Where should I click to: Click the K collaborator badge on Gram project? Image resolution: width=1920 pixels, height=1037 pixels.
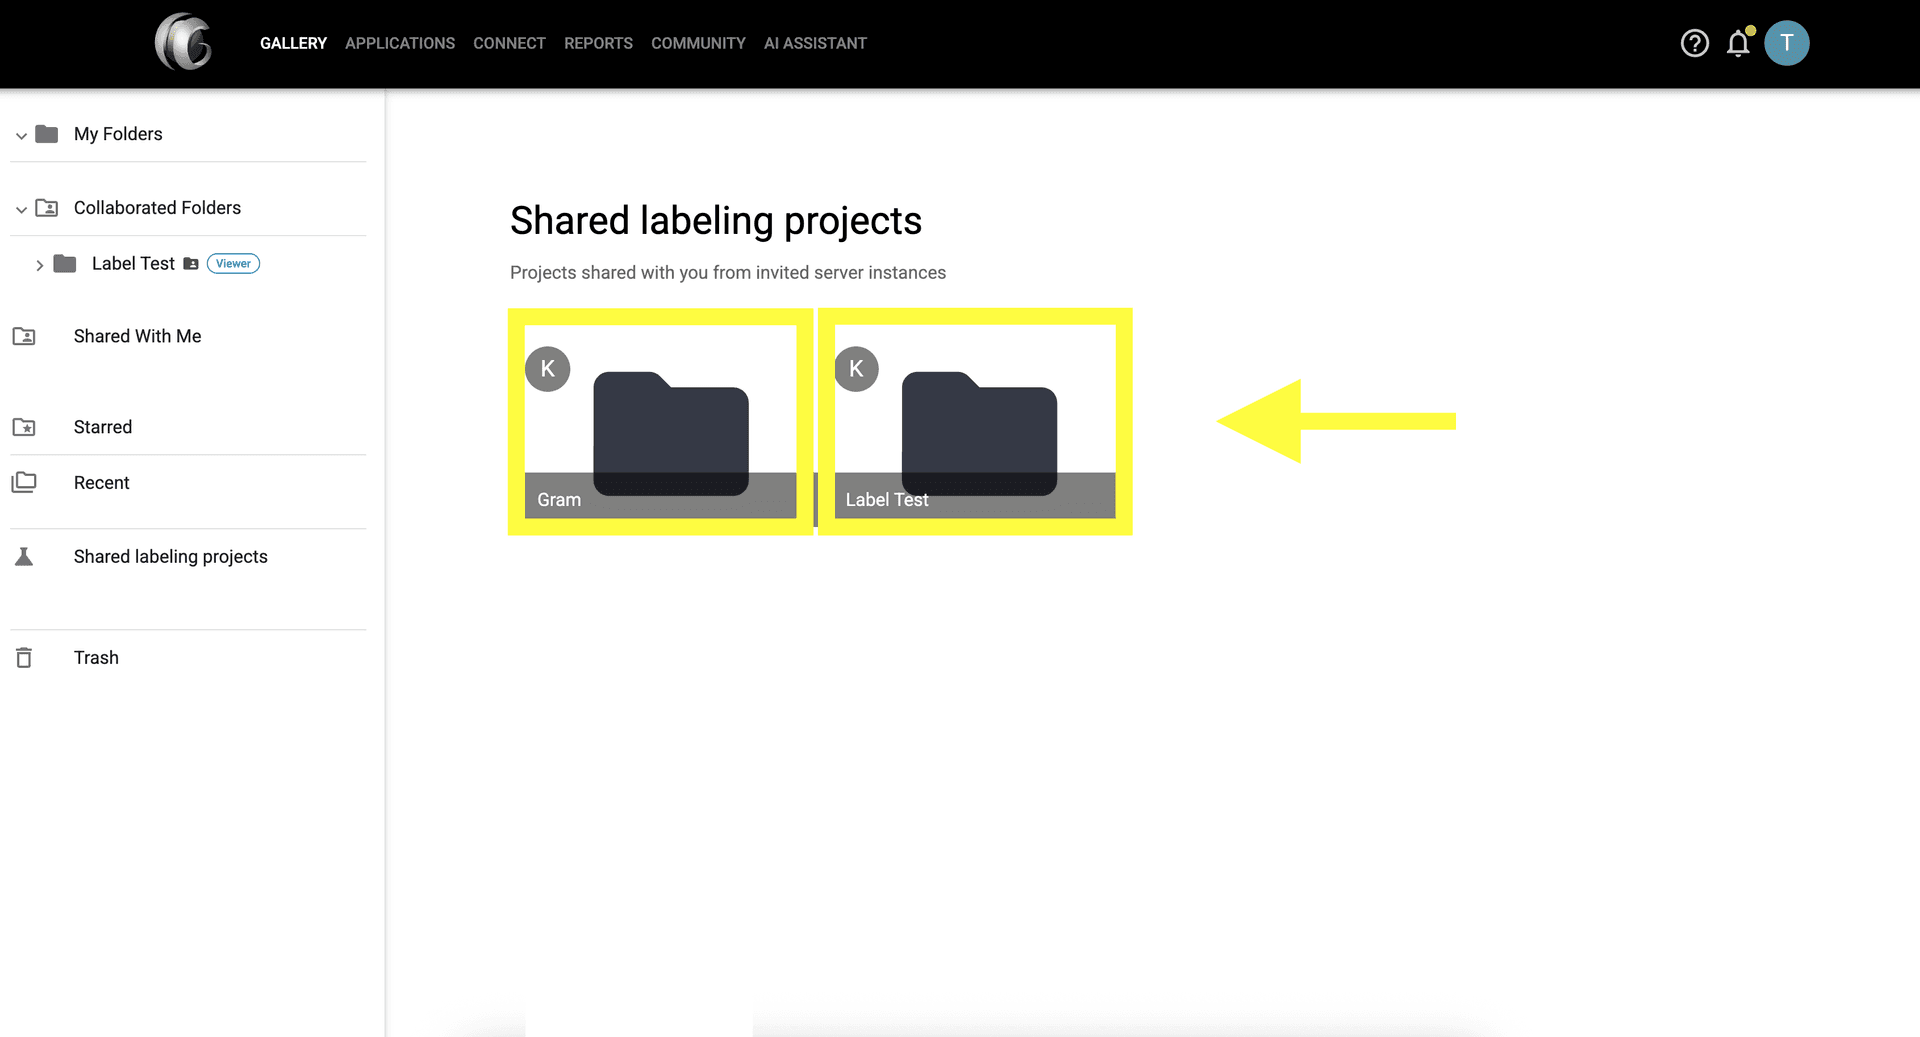coord(547,368)
